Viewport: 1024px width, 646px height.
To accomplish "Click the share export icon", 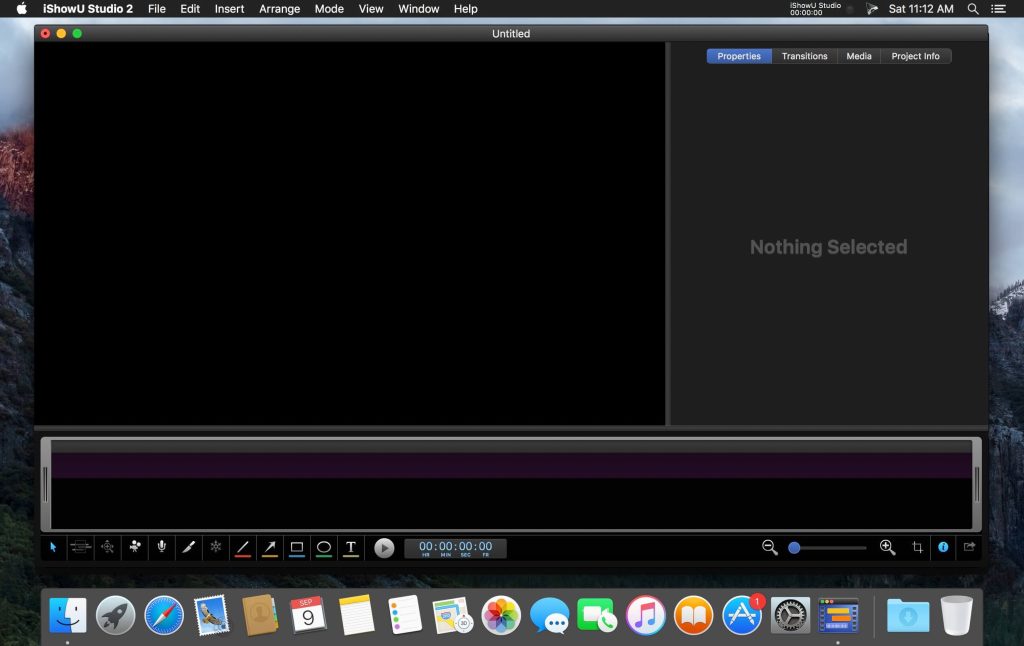I will tap(969, 547).
